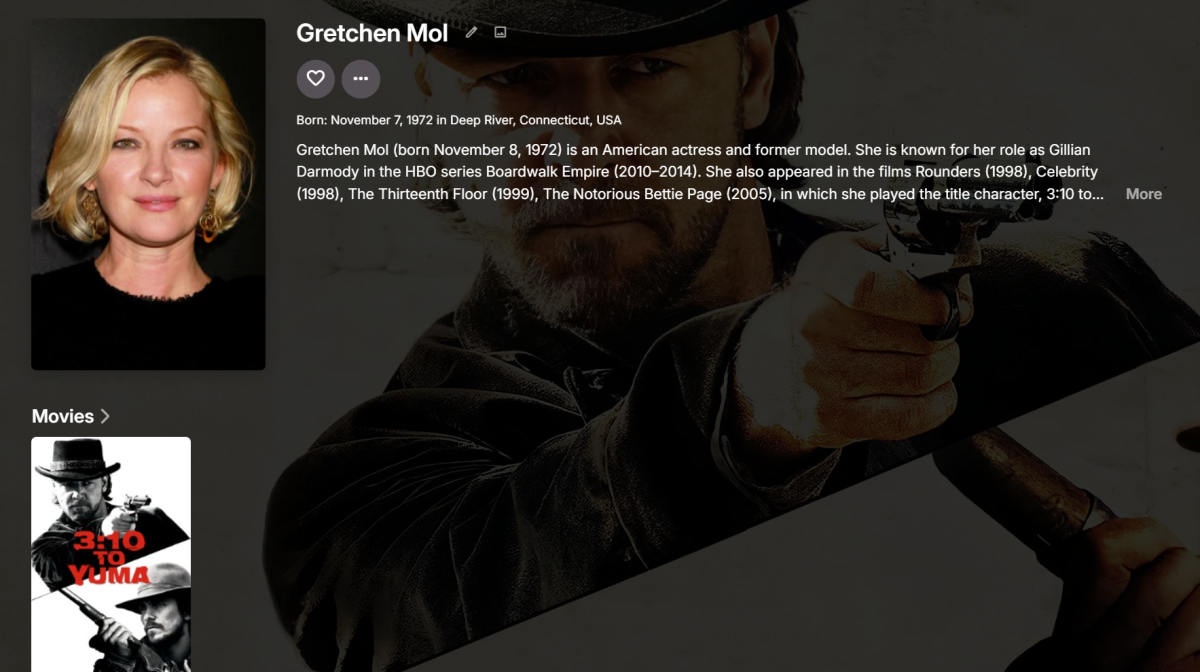Open the image editor icon next to the name
The image size is (1200, 672).
(x=500, y=32)
